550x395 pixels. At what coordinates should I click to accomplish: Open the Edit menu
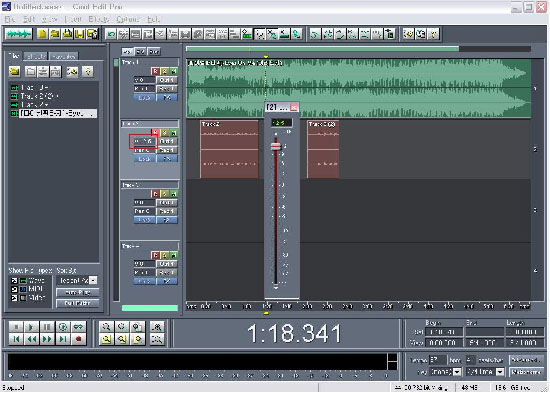click(29, 19)
